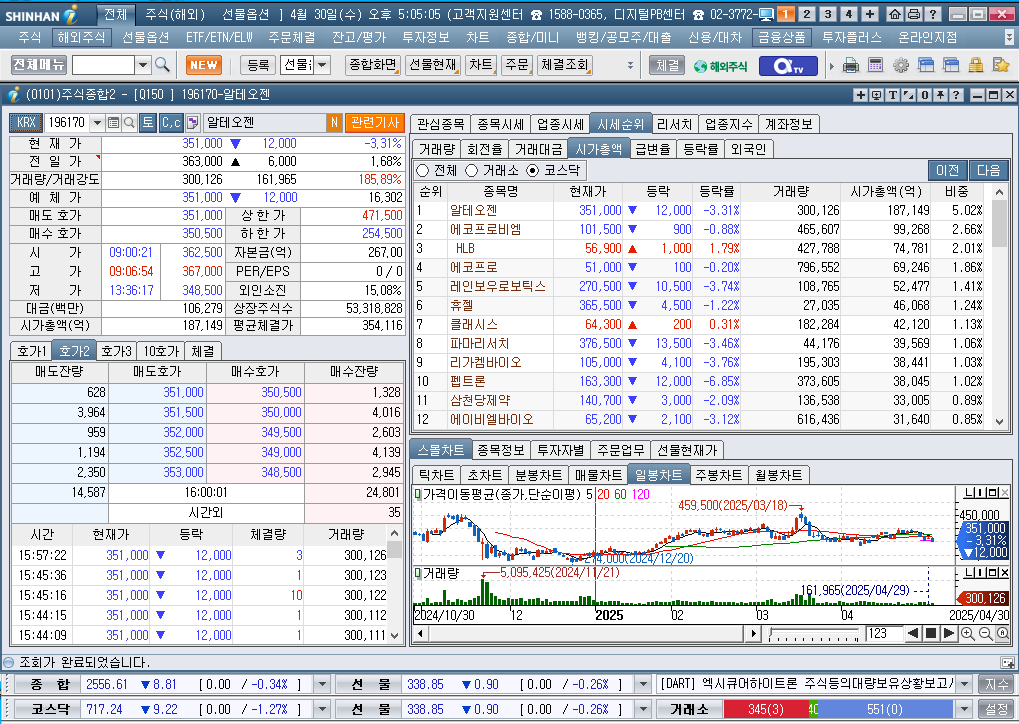Toggle the 거래량 chart indicator checkbox
The height and width of the screenshot is (724, 1019).
click(x=418, y=573)
